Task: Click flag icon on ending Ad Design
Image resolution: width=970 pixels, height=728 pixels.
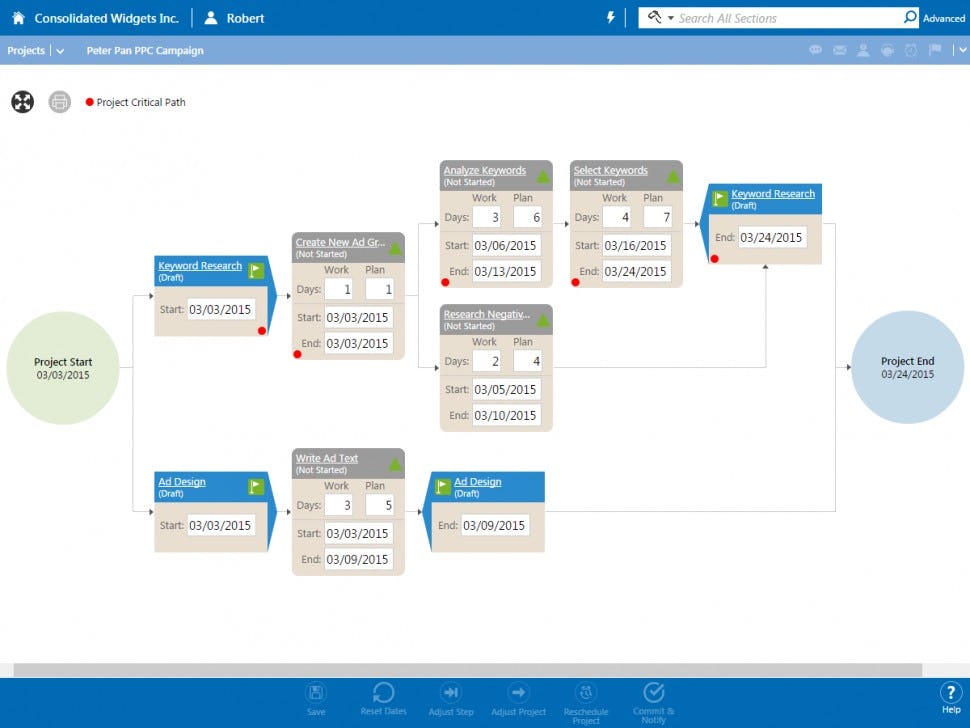Action: [x=442, y=487]
